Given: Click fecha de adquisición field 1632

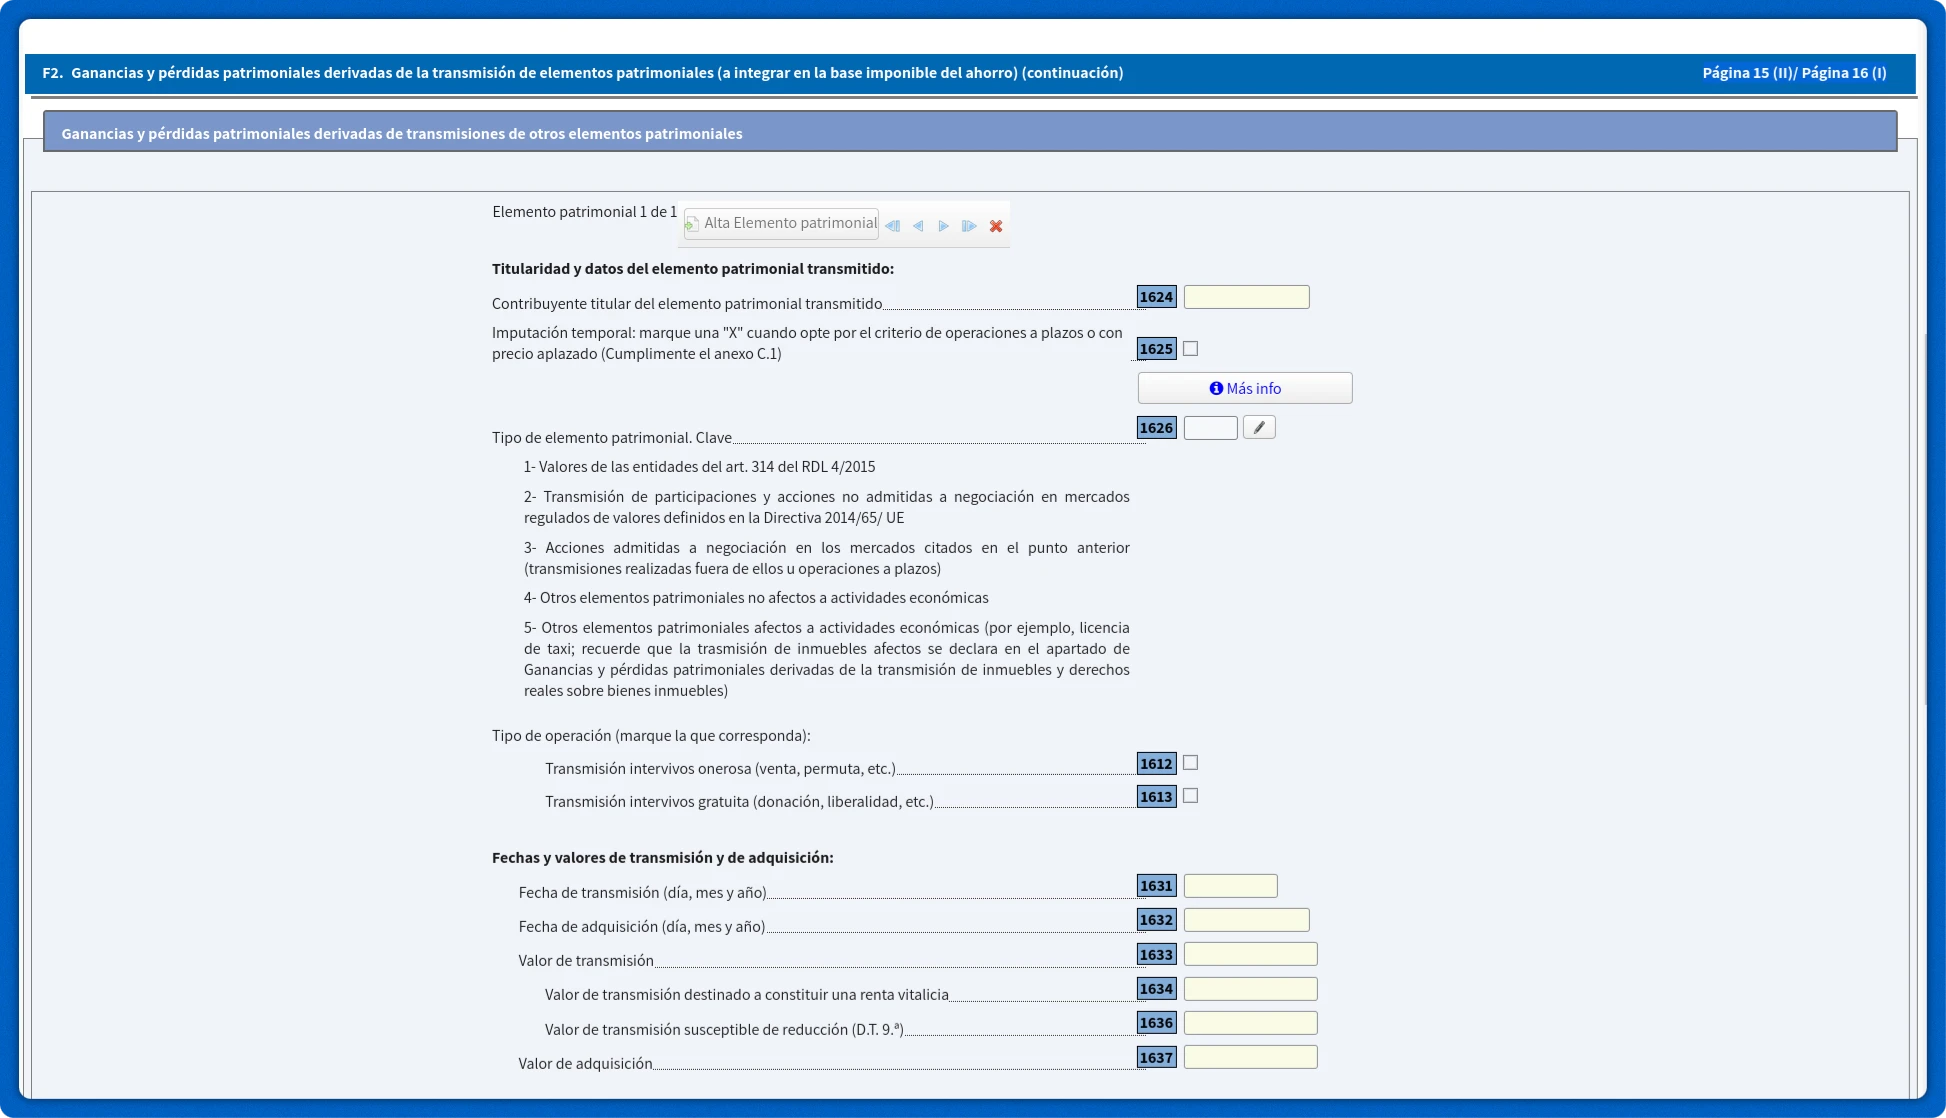Looking at the screenshot, I should click(1246, 920).
